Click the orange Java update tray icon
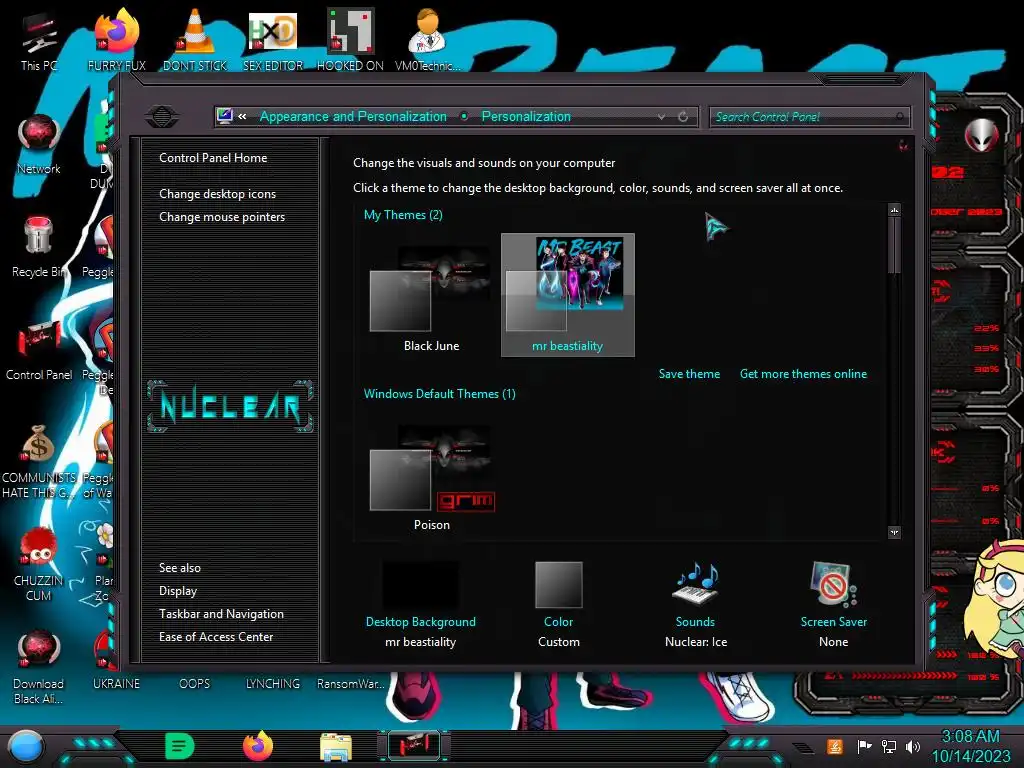This screenshot has height=768, width=1024. click(835, 746)
